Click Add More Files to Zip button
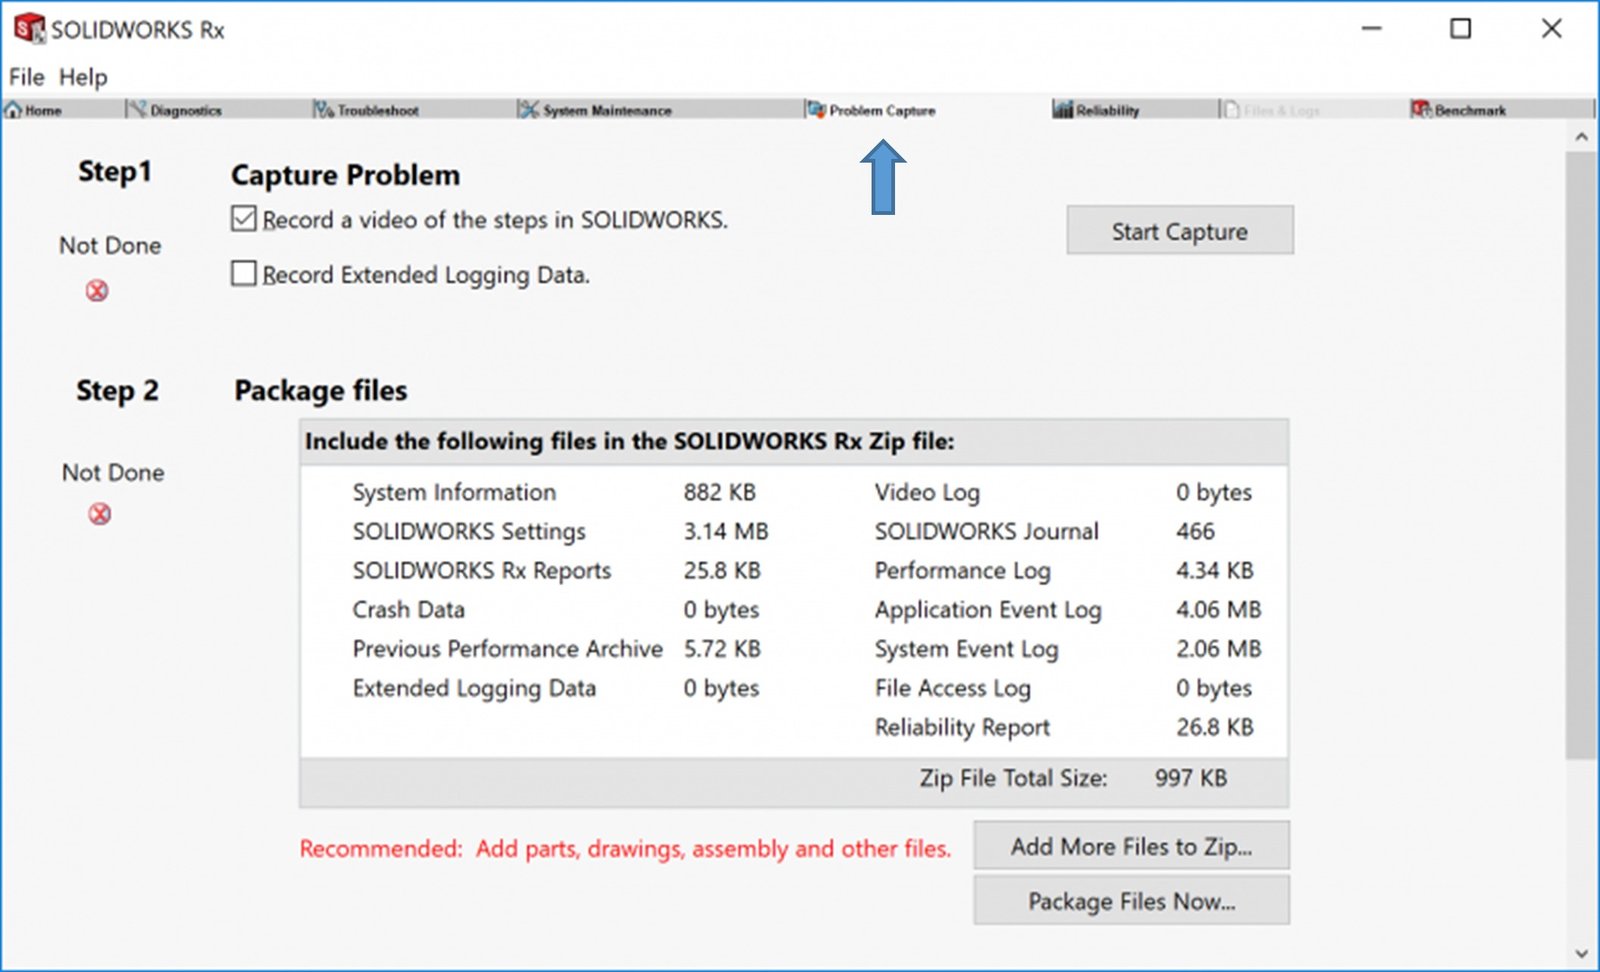Screen dimensions: 1600x972 click(1131, 847)
